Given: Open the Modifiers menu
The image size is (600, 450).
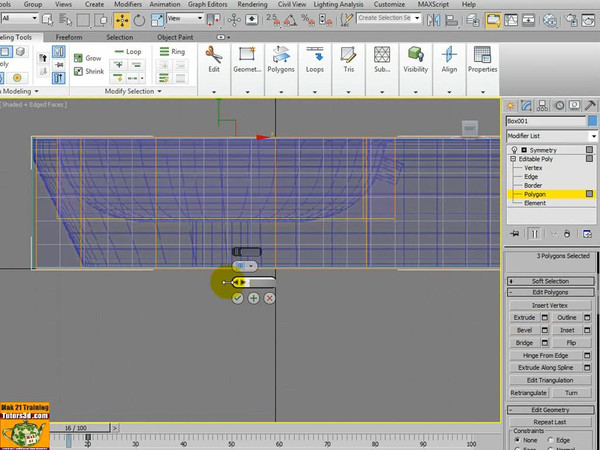Looking at the screenshot, I should pyautogui.click(x=128, y=5).
